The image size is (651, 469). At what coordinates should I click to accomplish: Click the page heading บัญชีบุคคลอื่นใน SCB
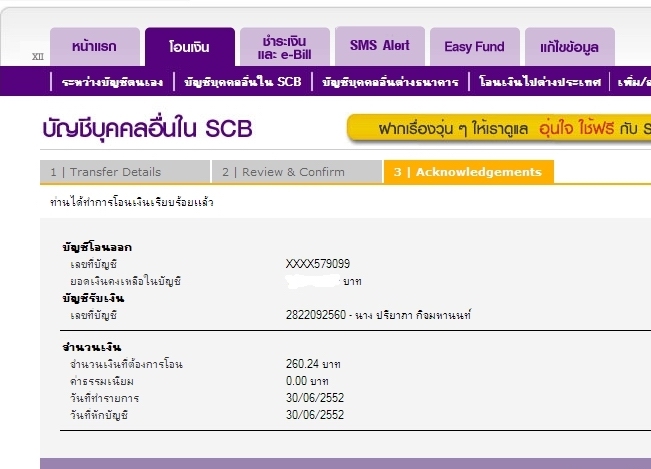147,129
